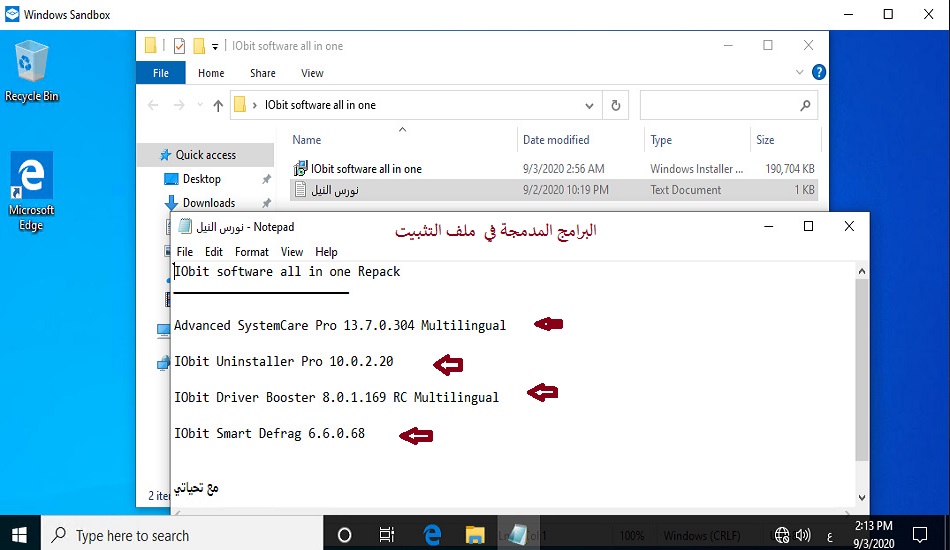950x550 pixels.
Task: Select the Notepad taskbar icon
Action: 518,535
